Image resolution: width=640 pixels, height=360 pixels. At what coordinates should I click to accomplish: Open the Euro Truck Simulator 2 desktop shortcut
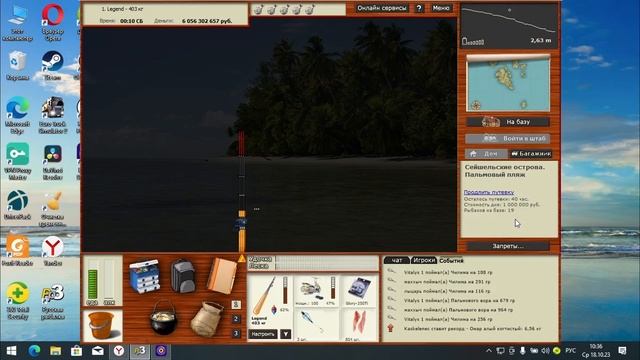pos(52,116)
